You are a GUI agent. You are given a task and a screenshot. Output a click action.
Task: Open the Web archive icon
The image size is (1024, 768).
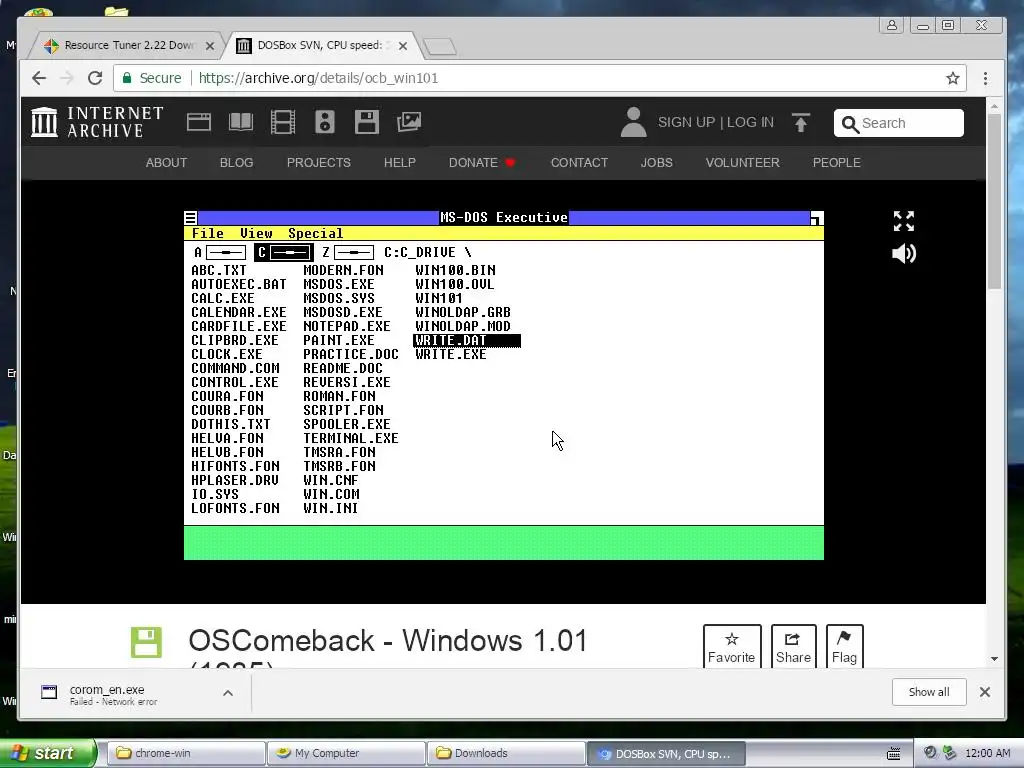[x=199, y=122]
